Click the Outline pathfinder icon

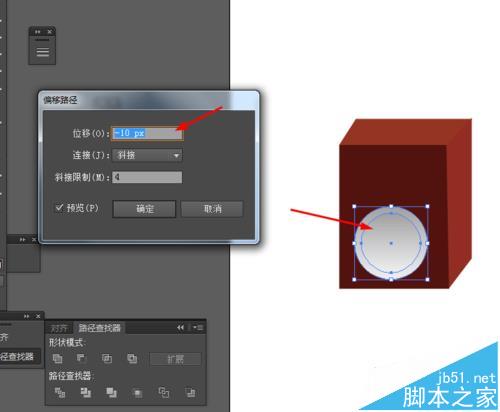click(x=164, y=393)
